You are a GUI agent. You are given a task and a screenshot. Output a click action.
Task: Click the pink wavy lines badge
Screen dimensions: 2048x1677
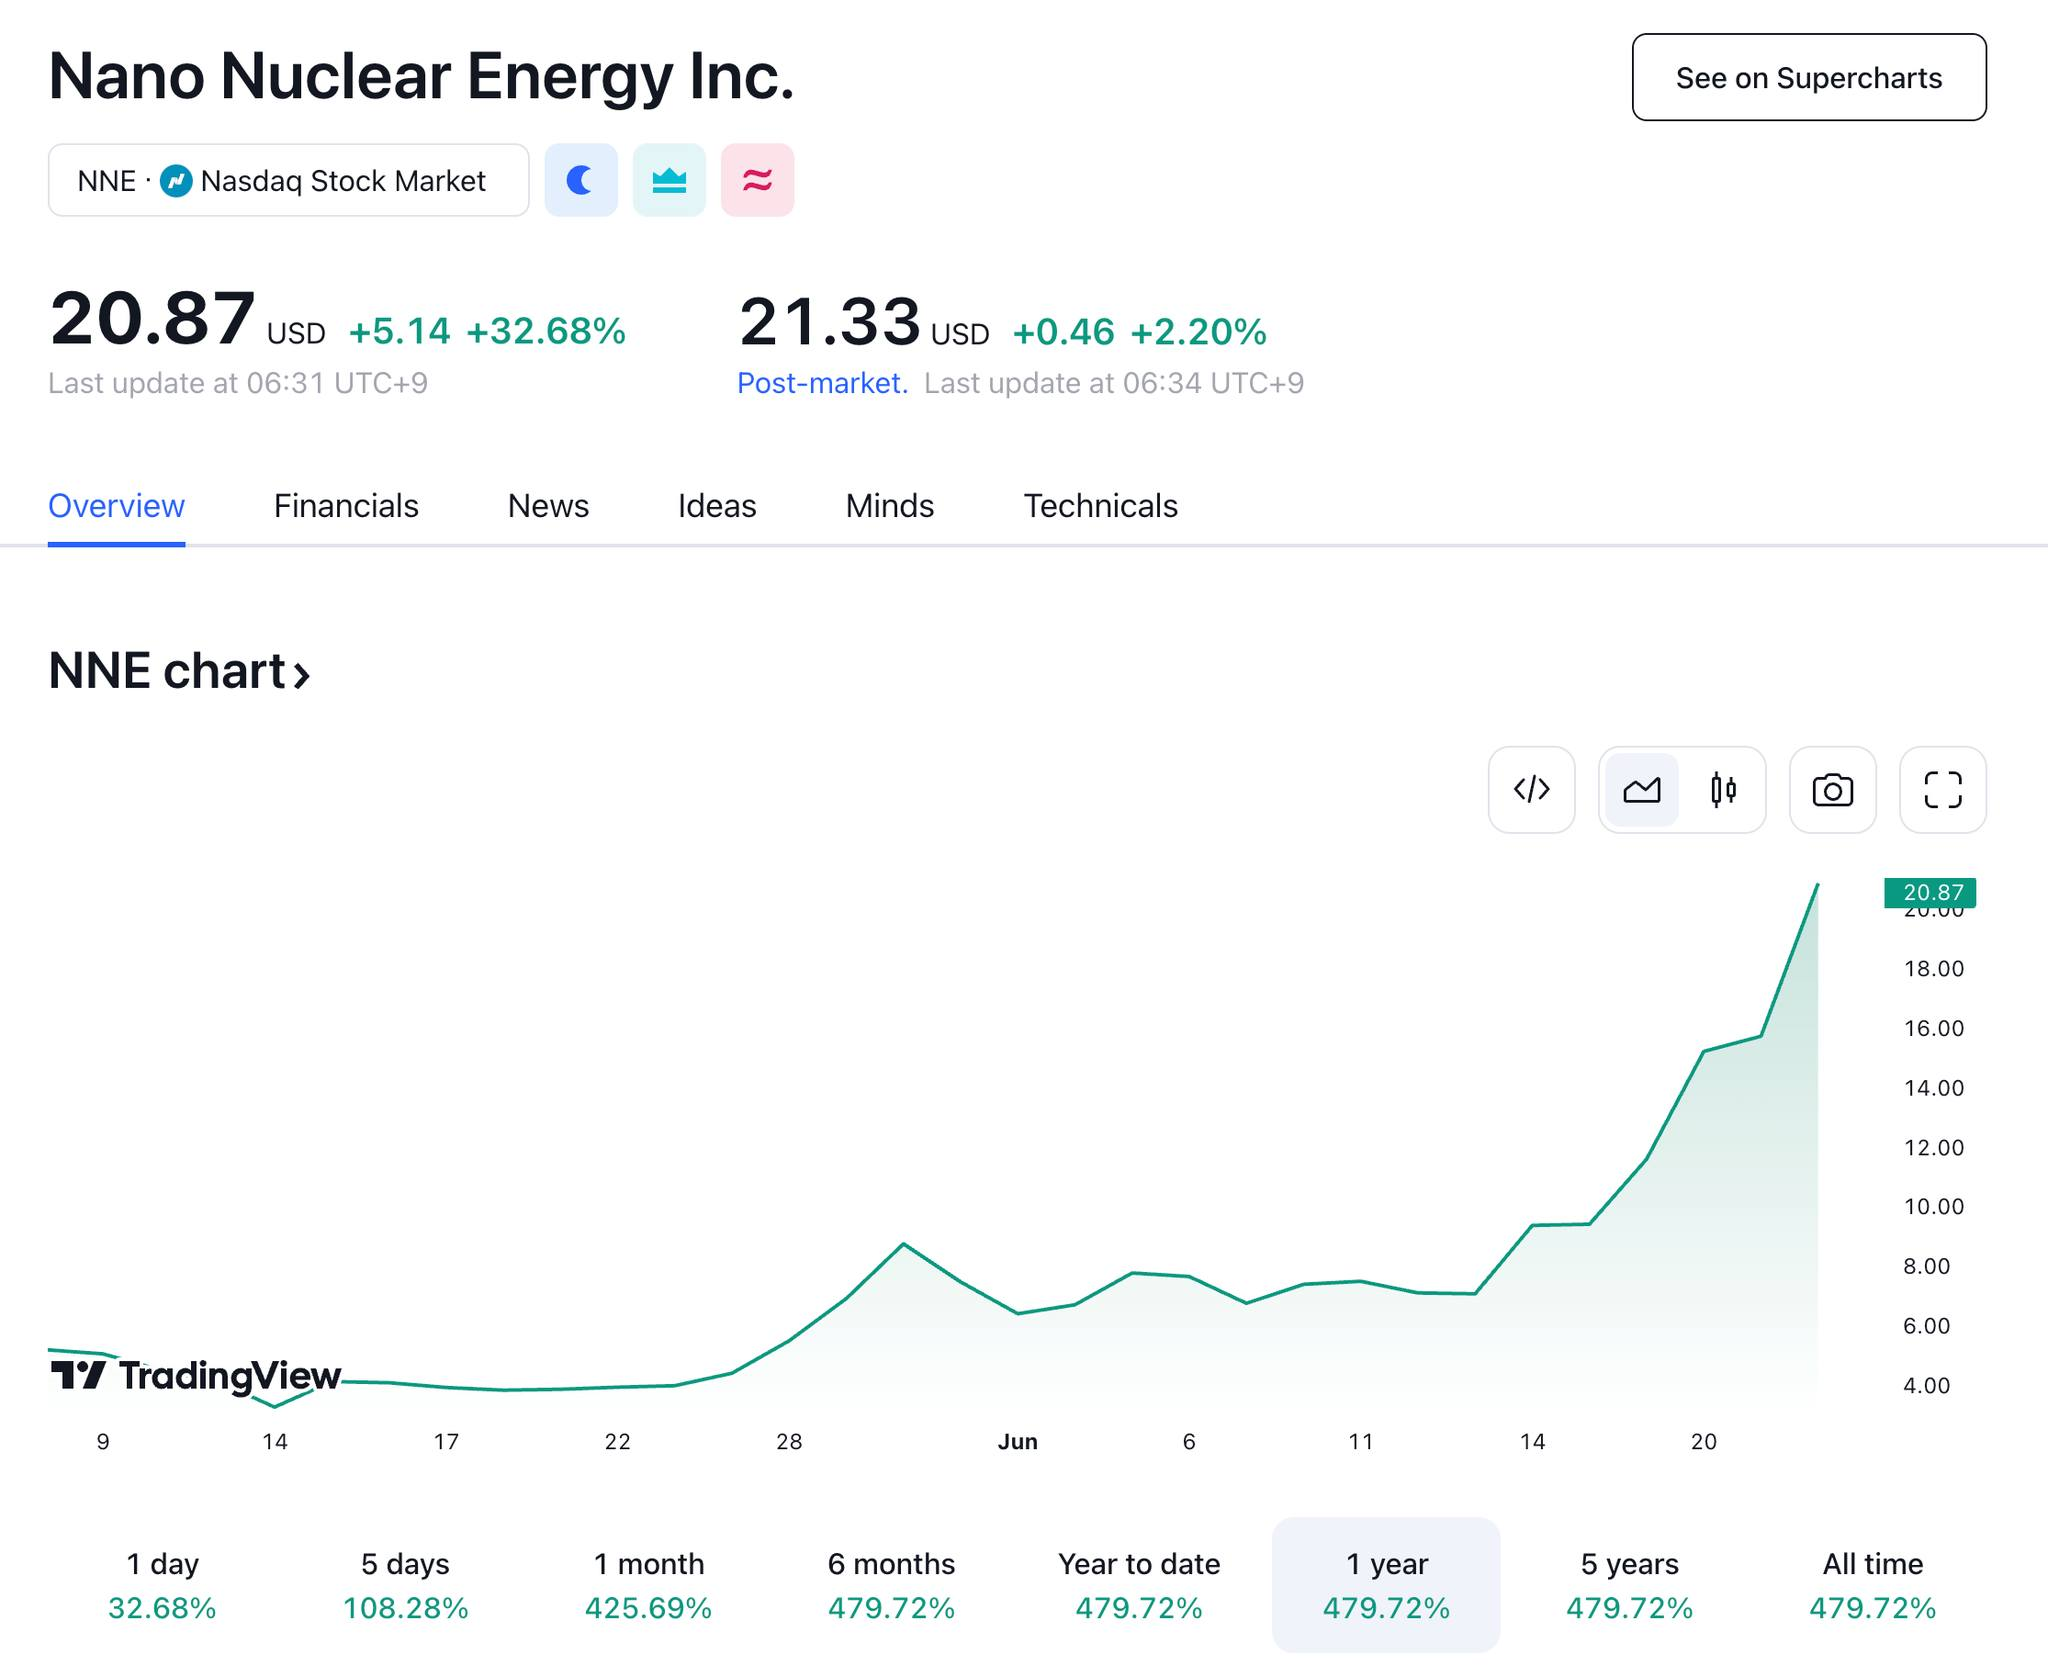pyautogui.click(x=757, y=180)
